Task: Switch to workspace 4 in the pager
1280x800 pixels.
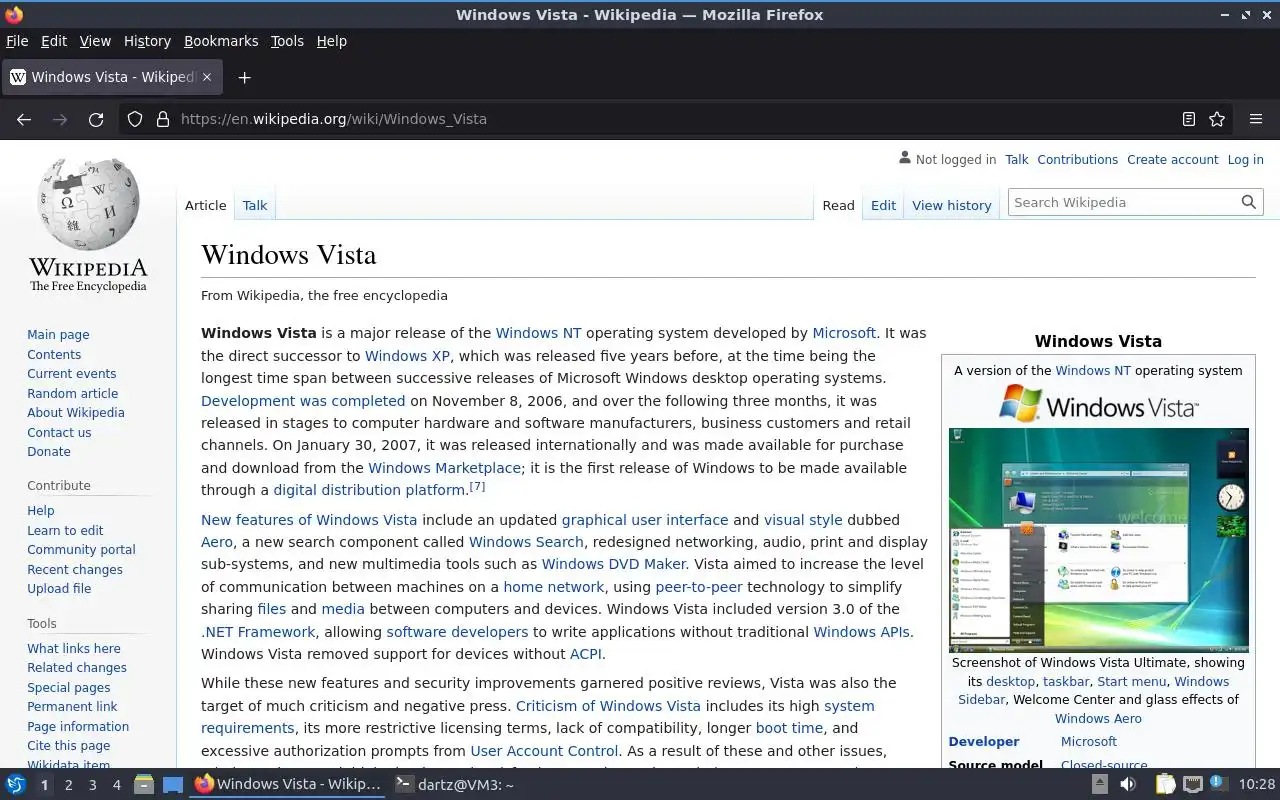Action: tap(116, 785)
